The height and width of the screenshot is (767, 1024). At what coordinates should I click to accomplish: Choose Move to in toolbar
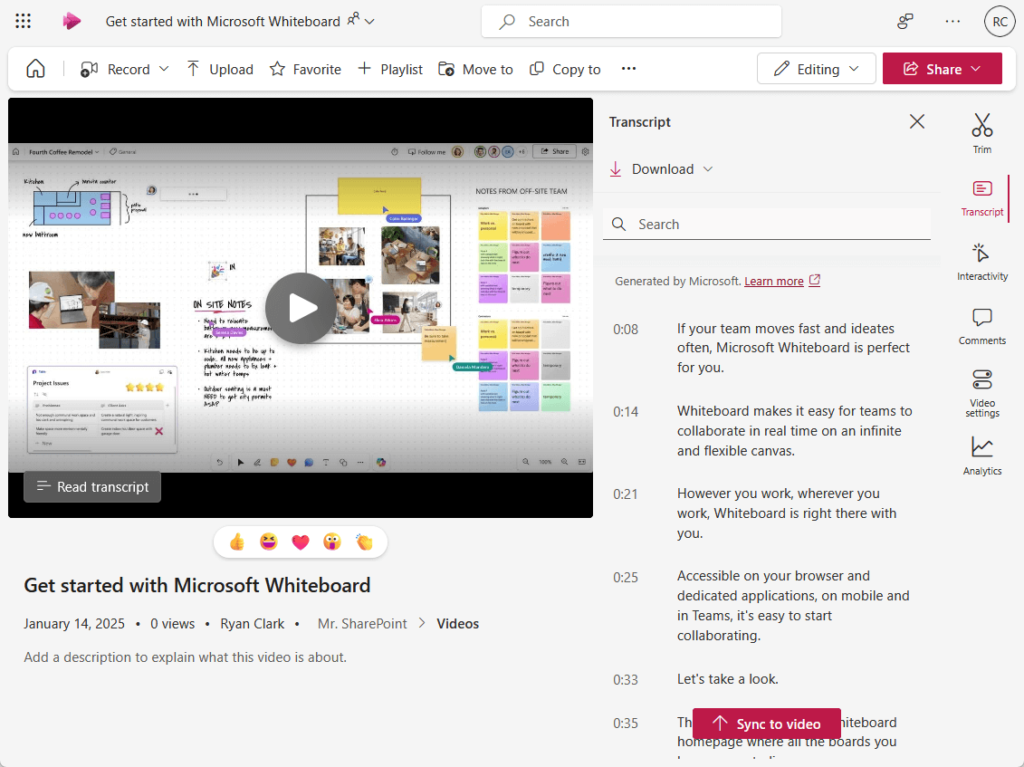475,69
